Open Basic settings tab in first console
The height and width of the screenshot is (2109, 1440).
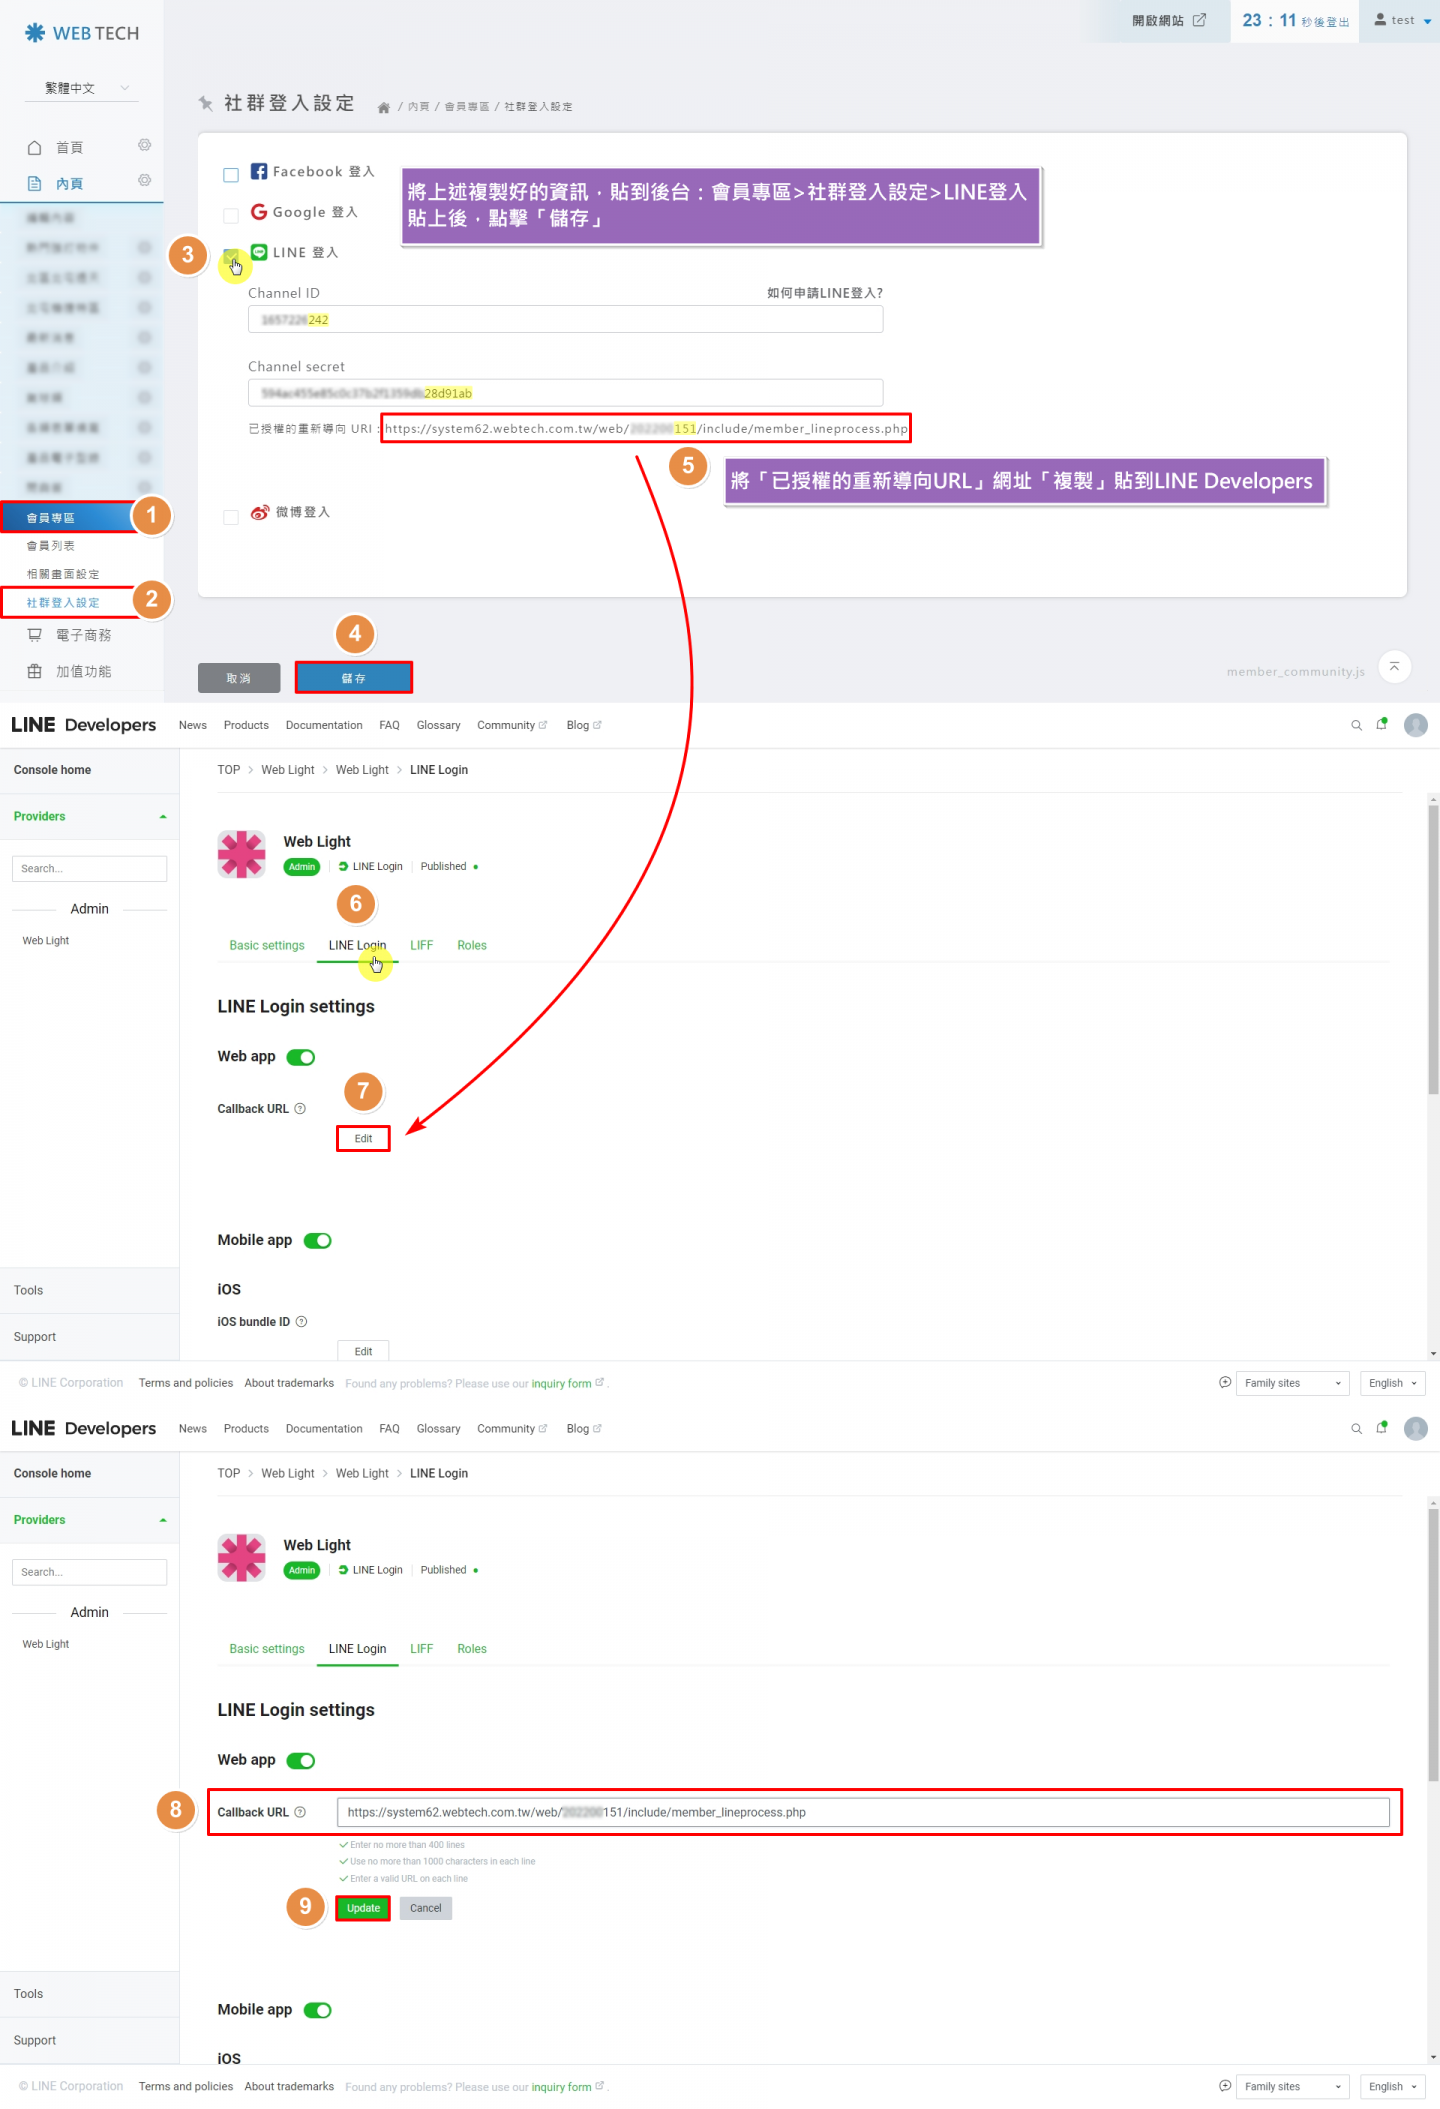pyautogui.click(x=267, y=946)
